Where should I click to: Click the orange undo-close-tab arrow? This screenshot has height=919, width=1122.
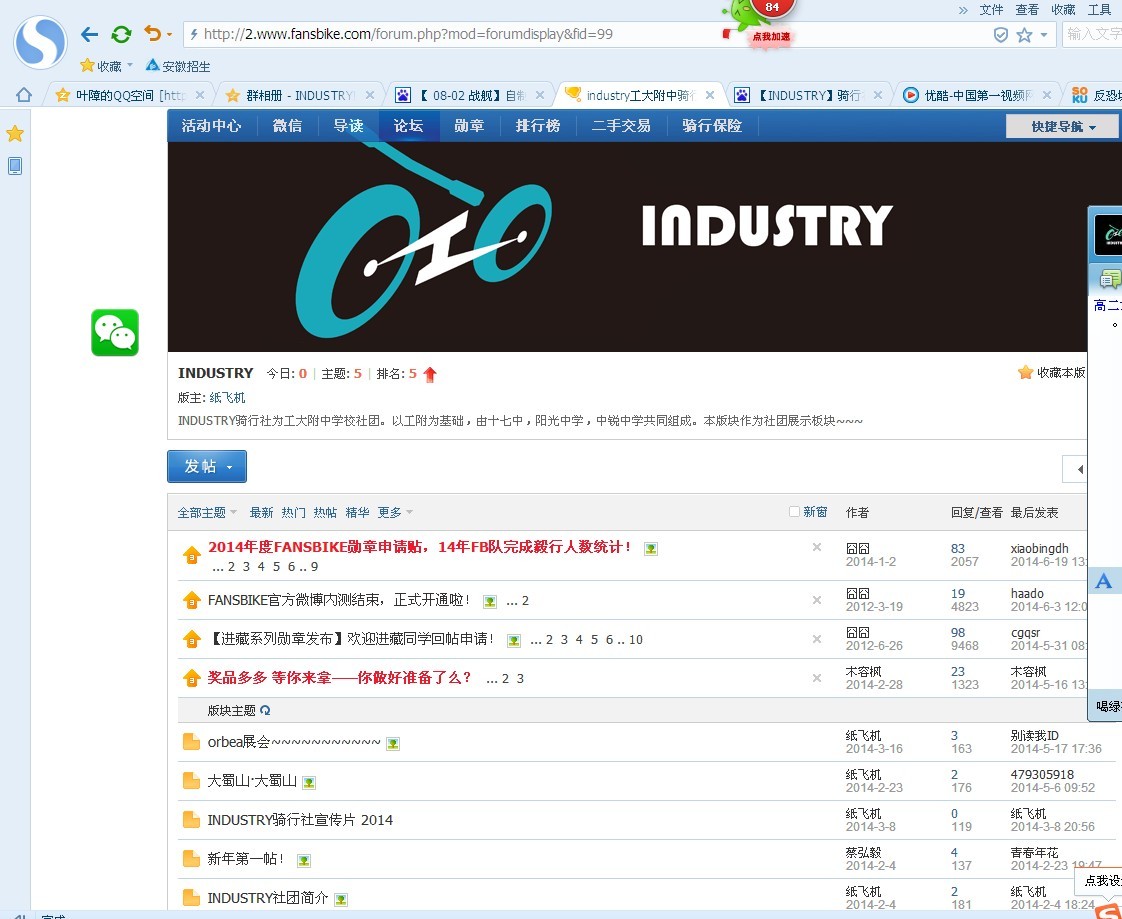[152, 33]
